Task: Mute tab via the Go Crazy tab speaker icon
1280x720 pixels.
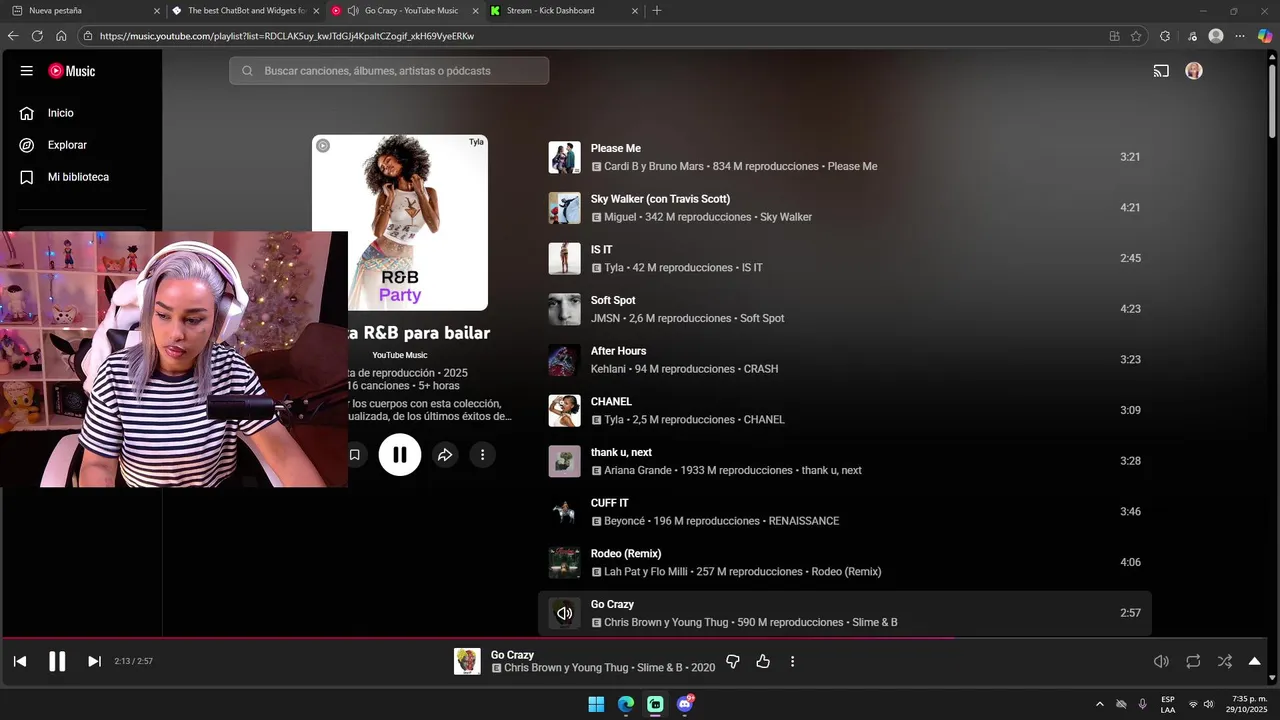Action: pos(353,11)
